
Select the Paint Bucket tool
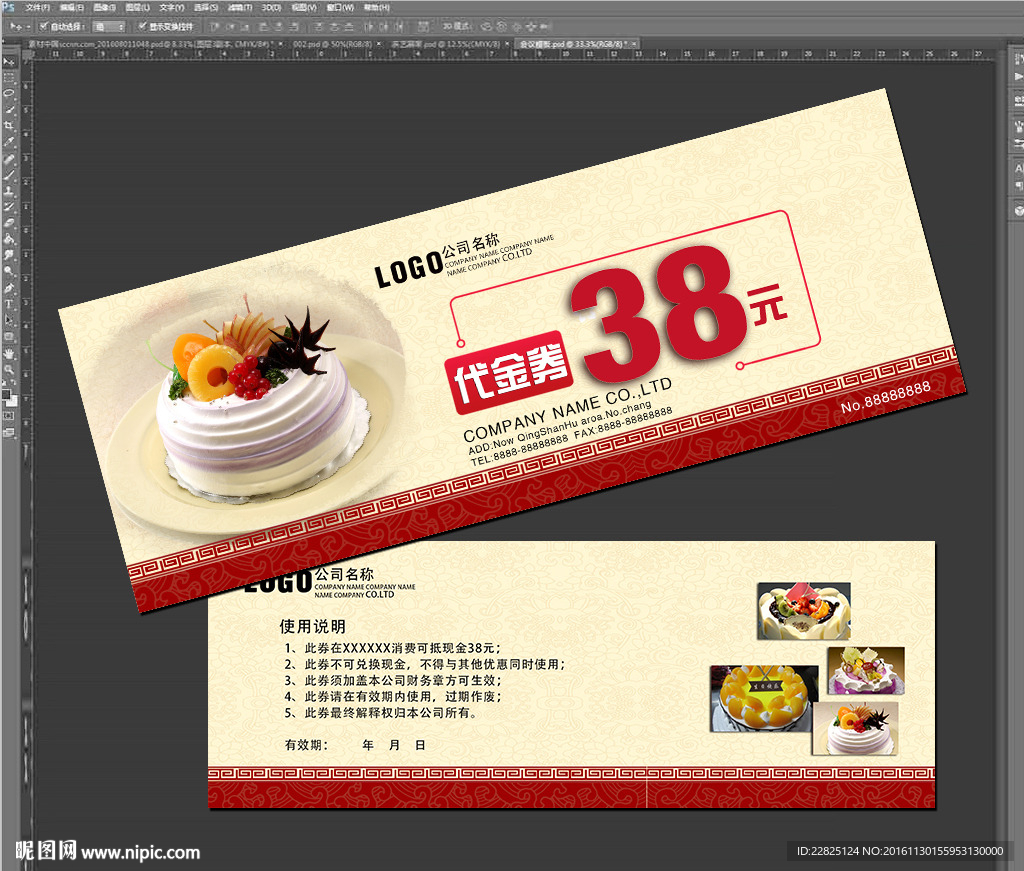[9, 238]
